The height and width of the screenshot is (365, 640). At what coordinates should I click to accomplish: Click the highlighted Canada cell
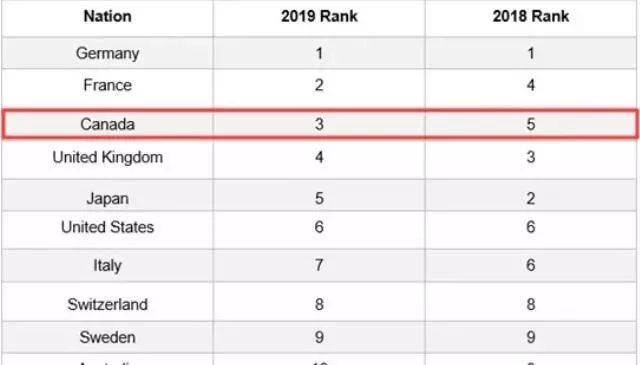(108, 124)
